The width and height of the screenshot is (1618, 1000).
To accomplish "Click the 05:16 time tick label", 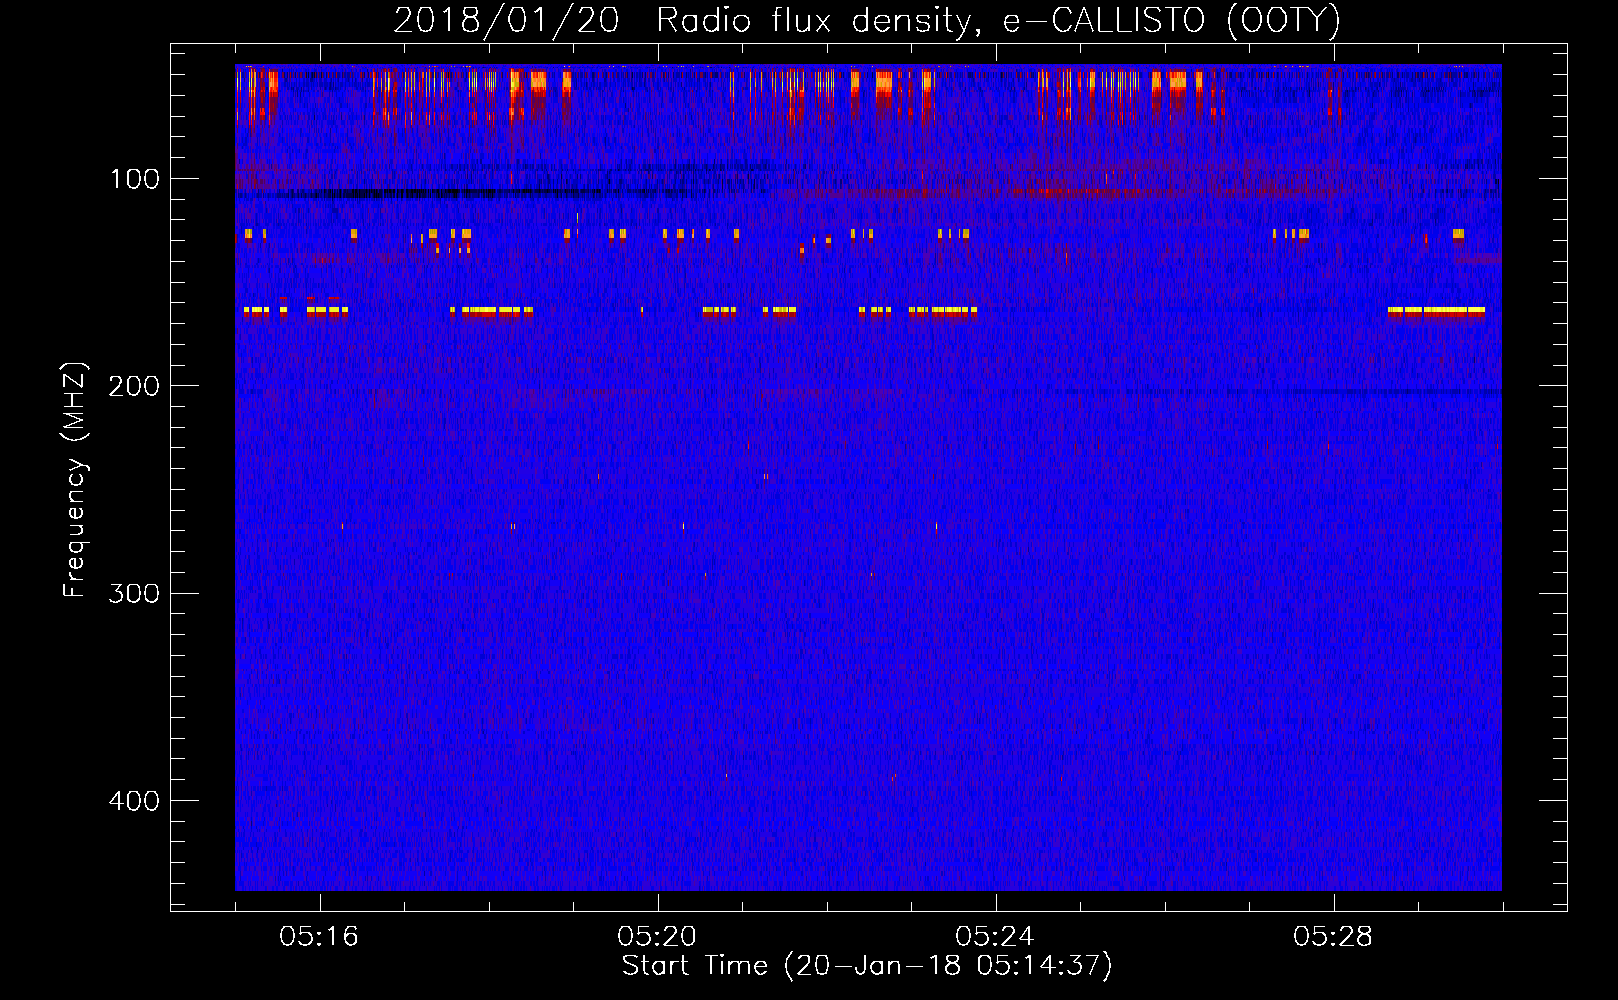I will click(319, 937).
